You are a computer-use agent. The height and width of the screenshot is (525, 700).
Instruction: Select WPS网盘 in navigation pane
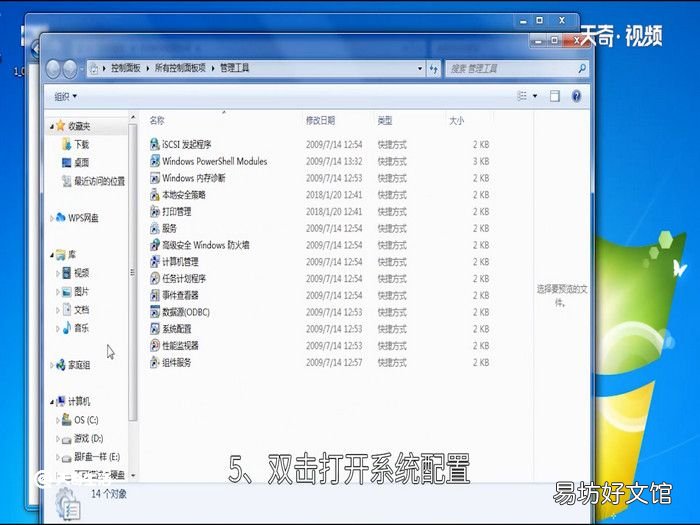click(x=77, y=218)
